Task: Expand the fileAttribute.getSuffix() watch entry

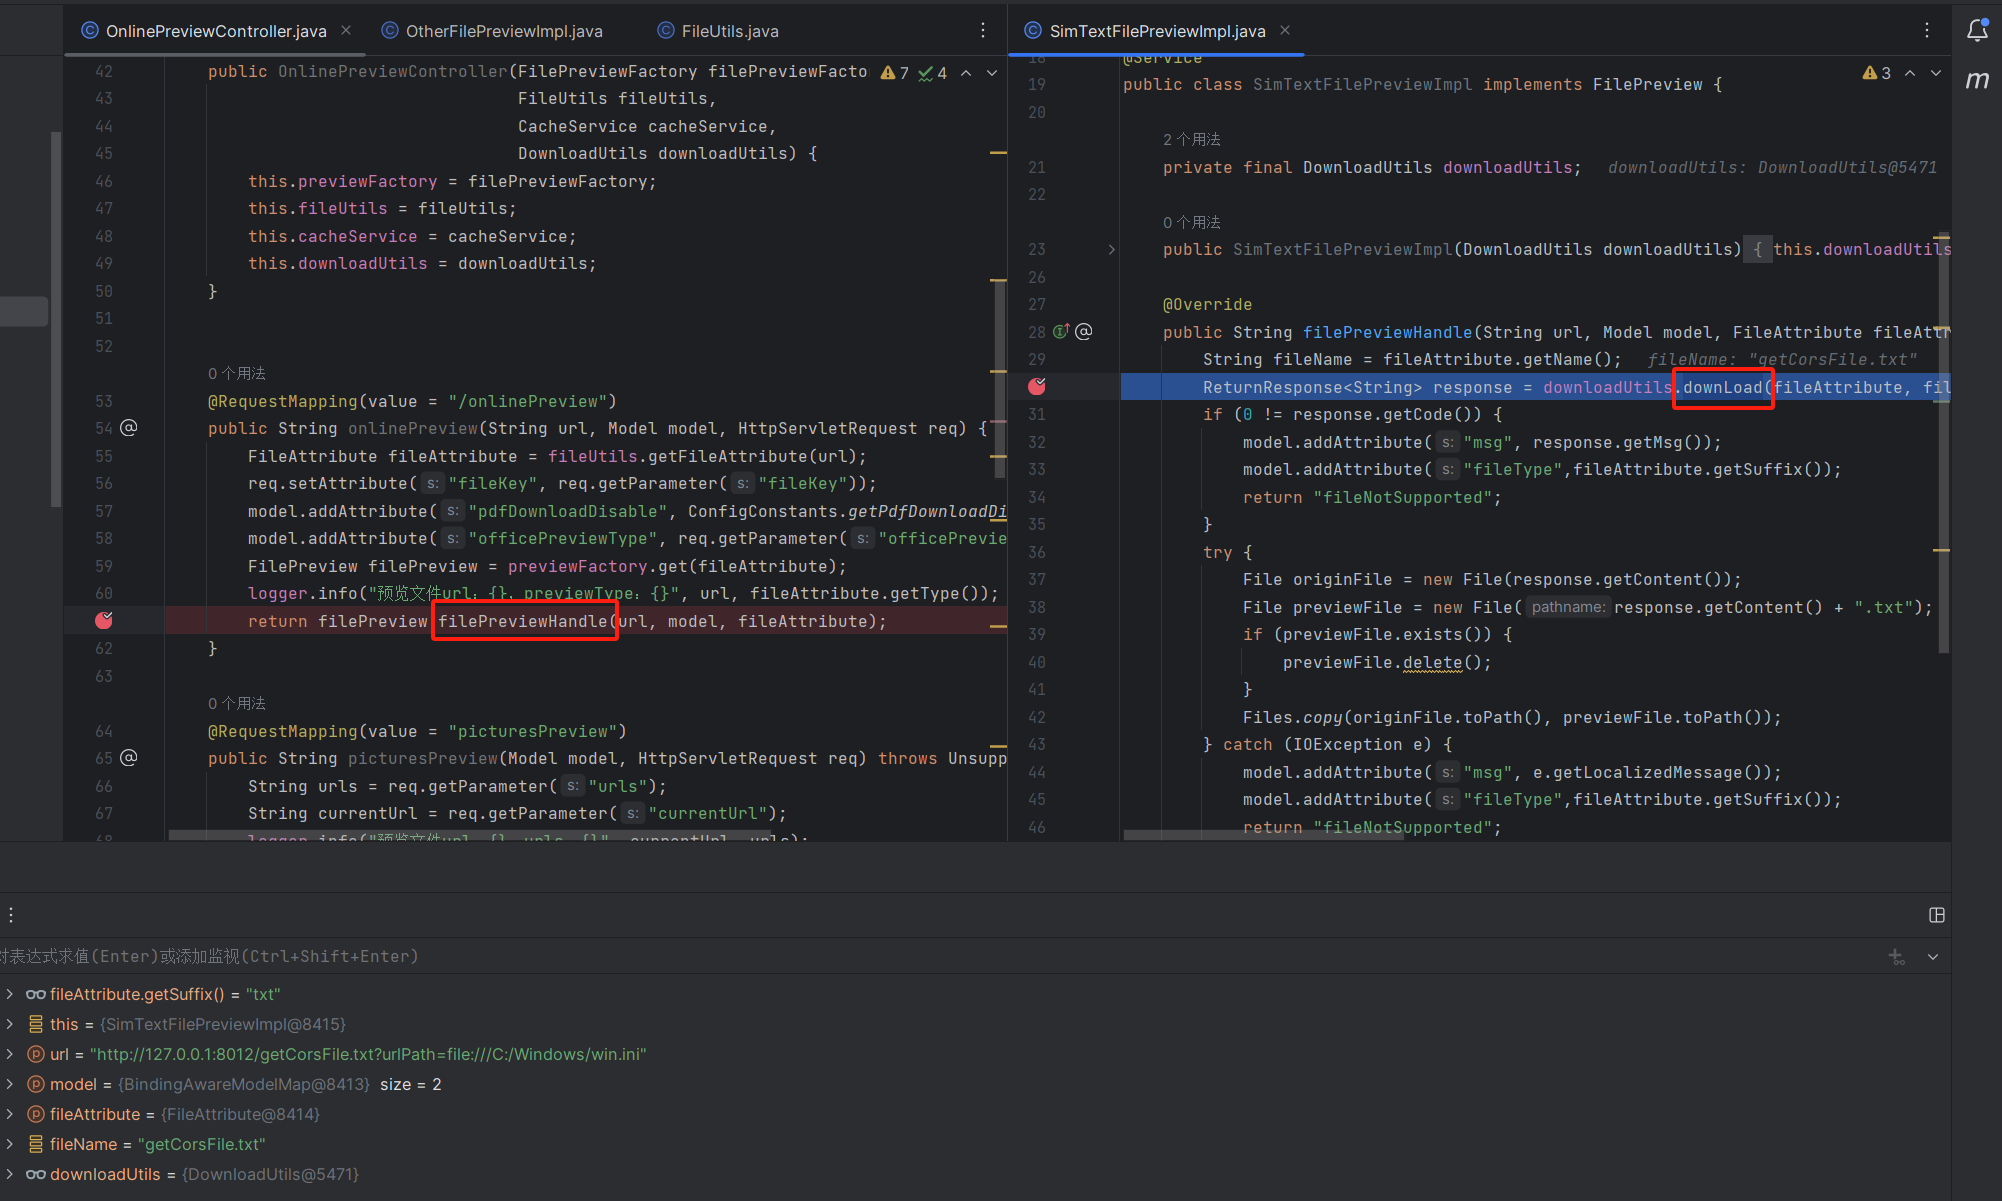Action: [x=10, y=994]
